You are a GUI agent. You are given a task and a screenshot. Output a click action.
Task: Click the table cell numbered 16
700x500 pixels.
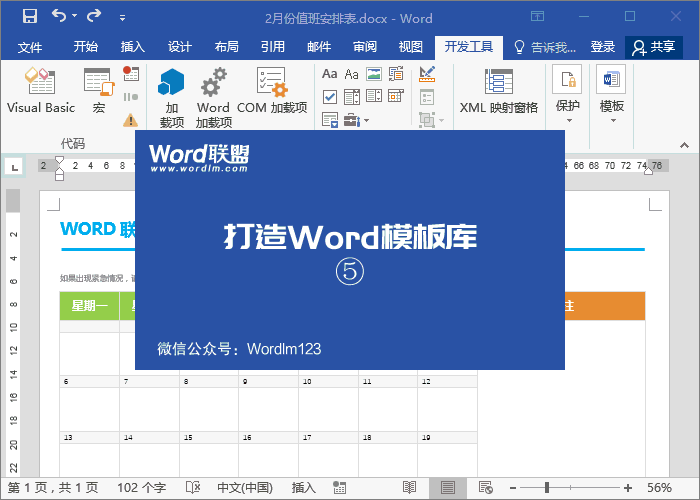pyautogui.click(x=268, y=437)
